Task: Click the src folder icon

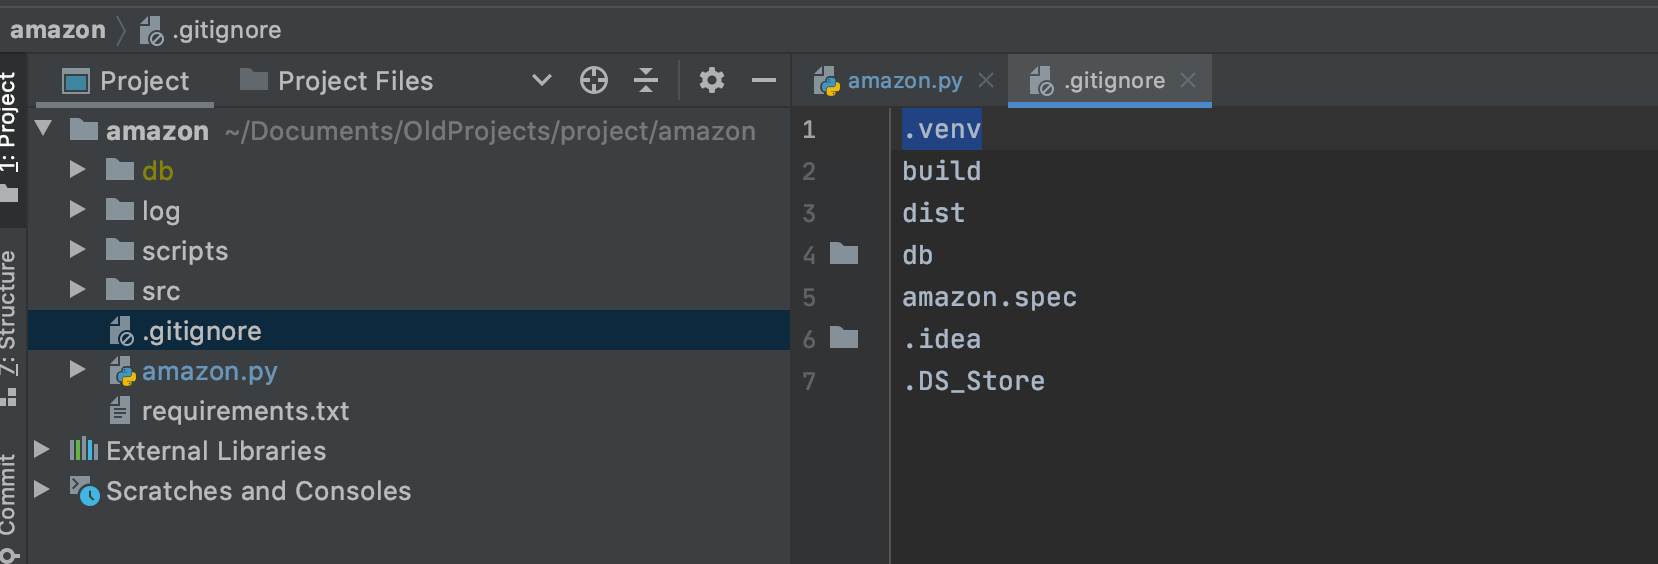Action: click(120, 289)
